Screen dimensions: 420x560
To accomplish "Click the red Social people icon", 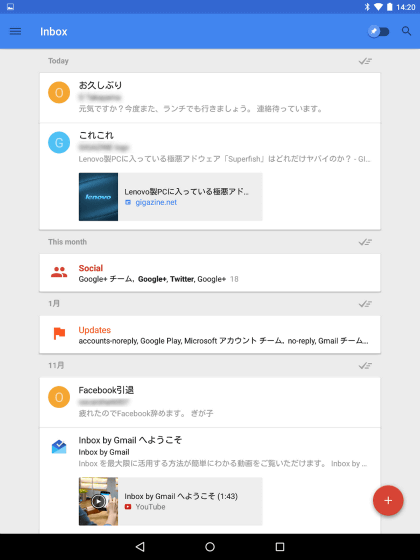I will coord(59,272).
